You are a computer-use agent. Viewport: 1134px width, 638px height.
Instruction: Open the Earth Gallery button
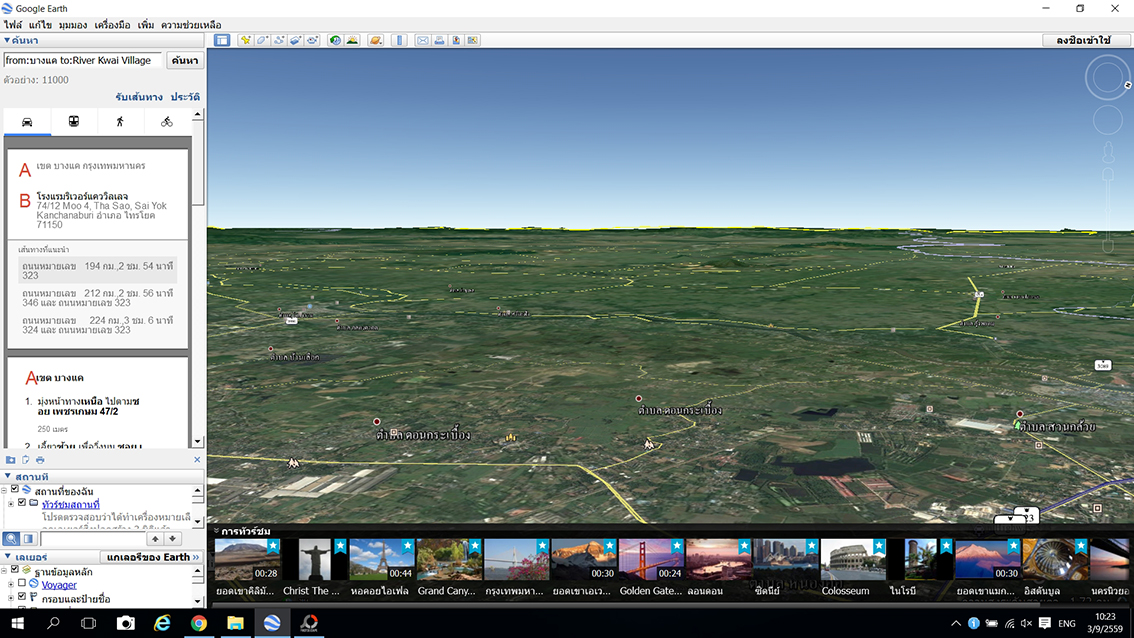click(152, 556)
